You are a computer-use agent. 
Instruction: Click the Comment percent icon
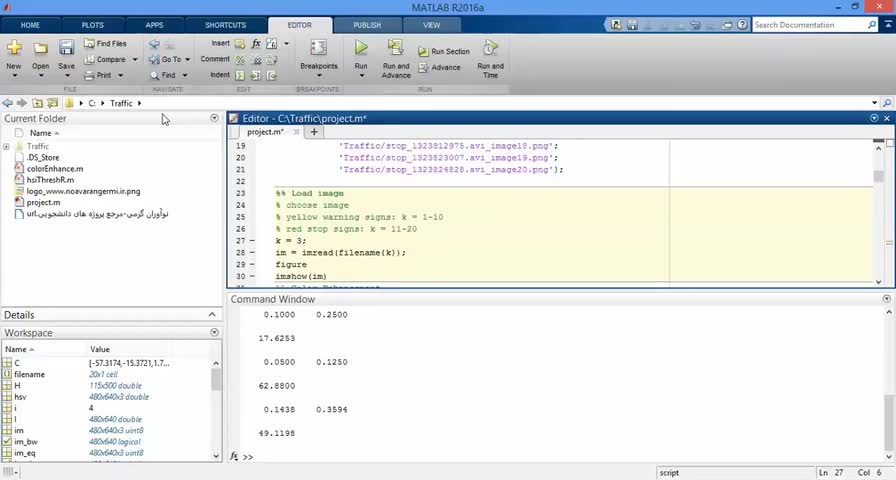point(240,59)
